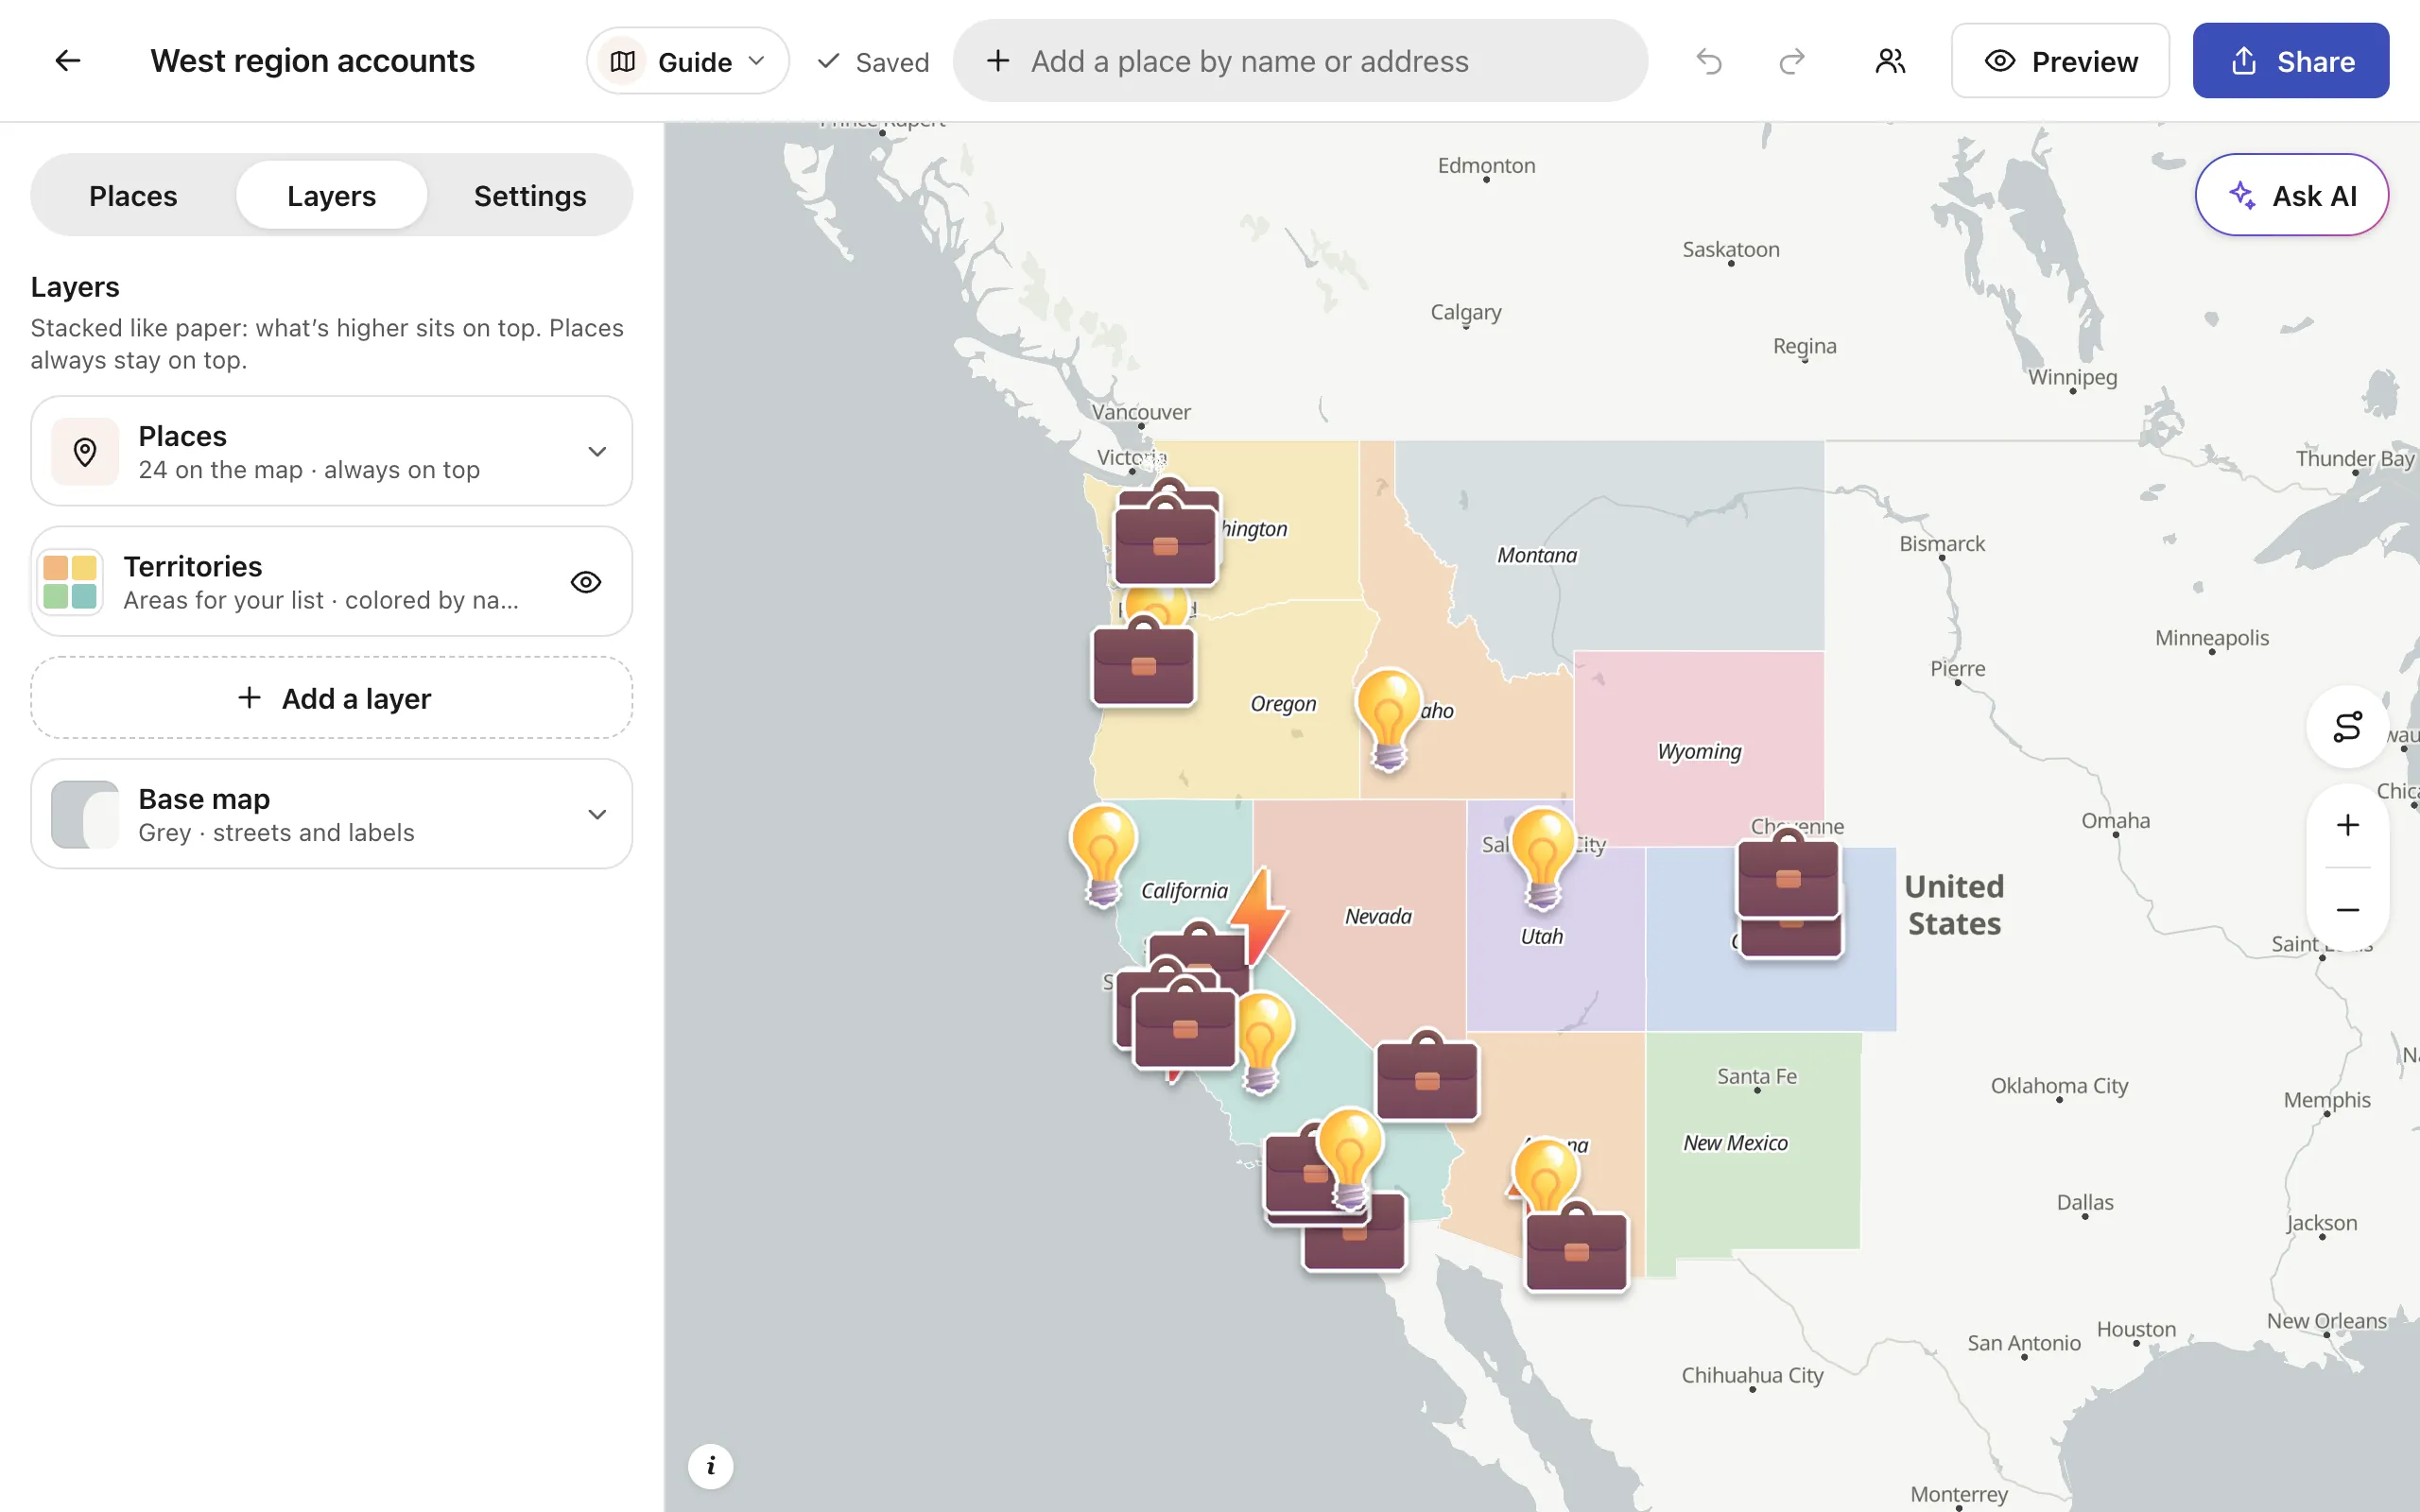Click the undo arrow icon
The image size is (2420, 1512).
pos(1709,61)
